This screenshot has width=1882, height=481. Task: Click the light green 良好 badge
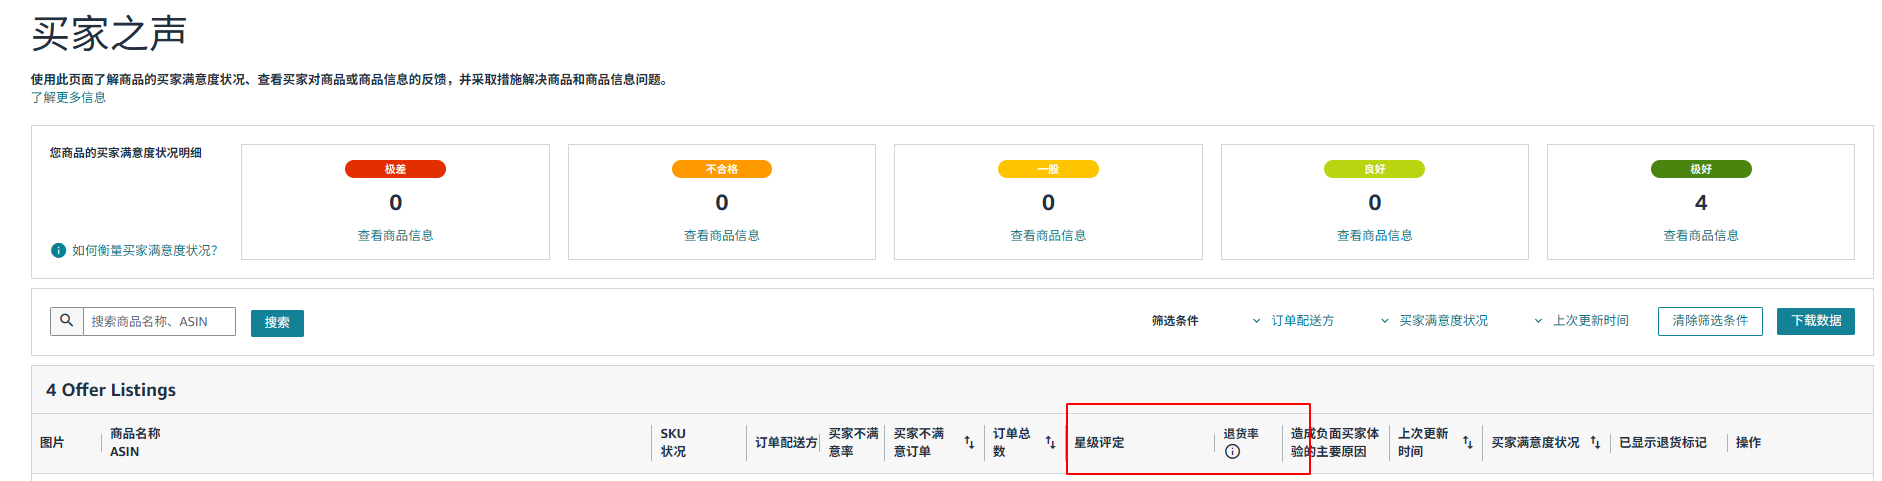[x=1375, y=169]
